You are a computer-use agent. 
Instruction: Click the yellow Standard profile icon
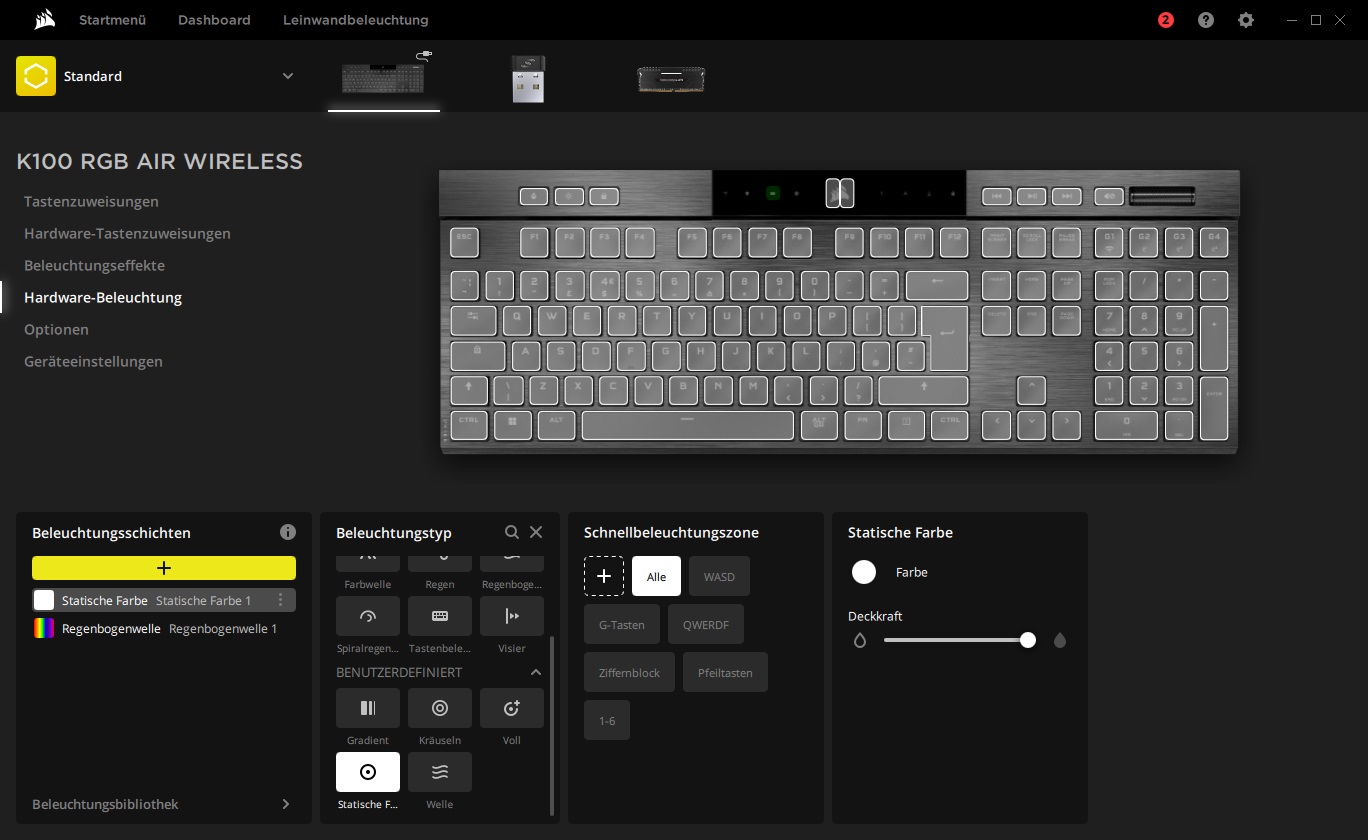36,76
